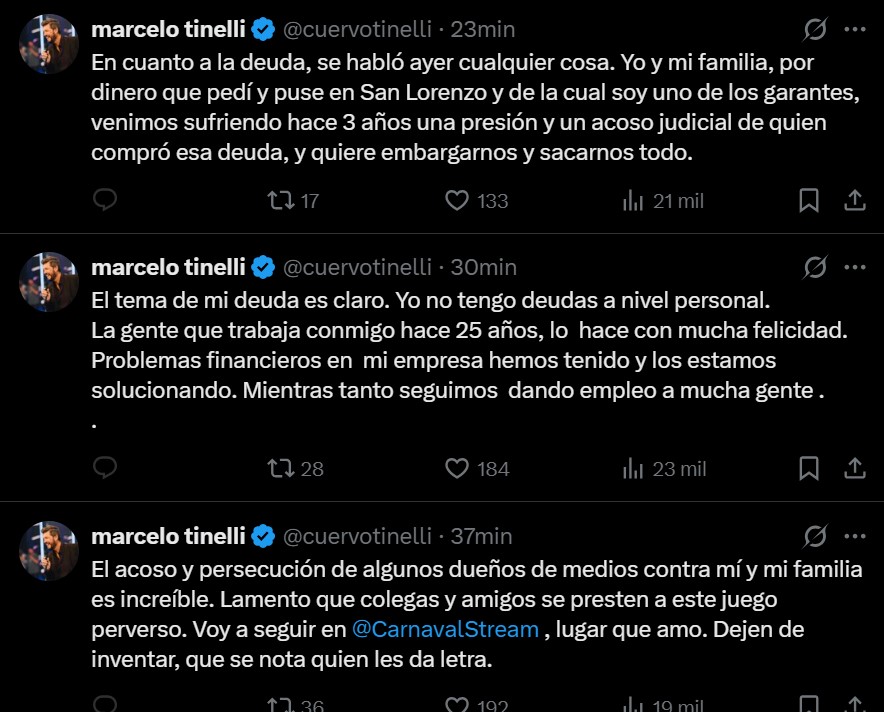Share the 23min-old tweet
884x712 pixels.
point(855,201)
